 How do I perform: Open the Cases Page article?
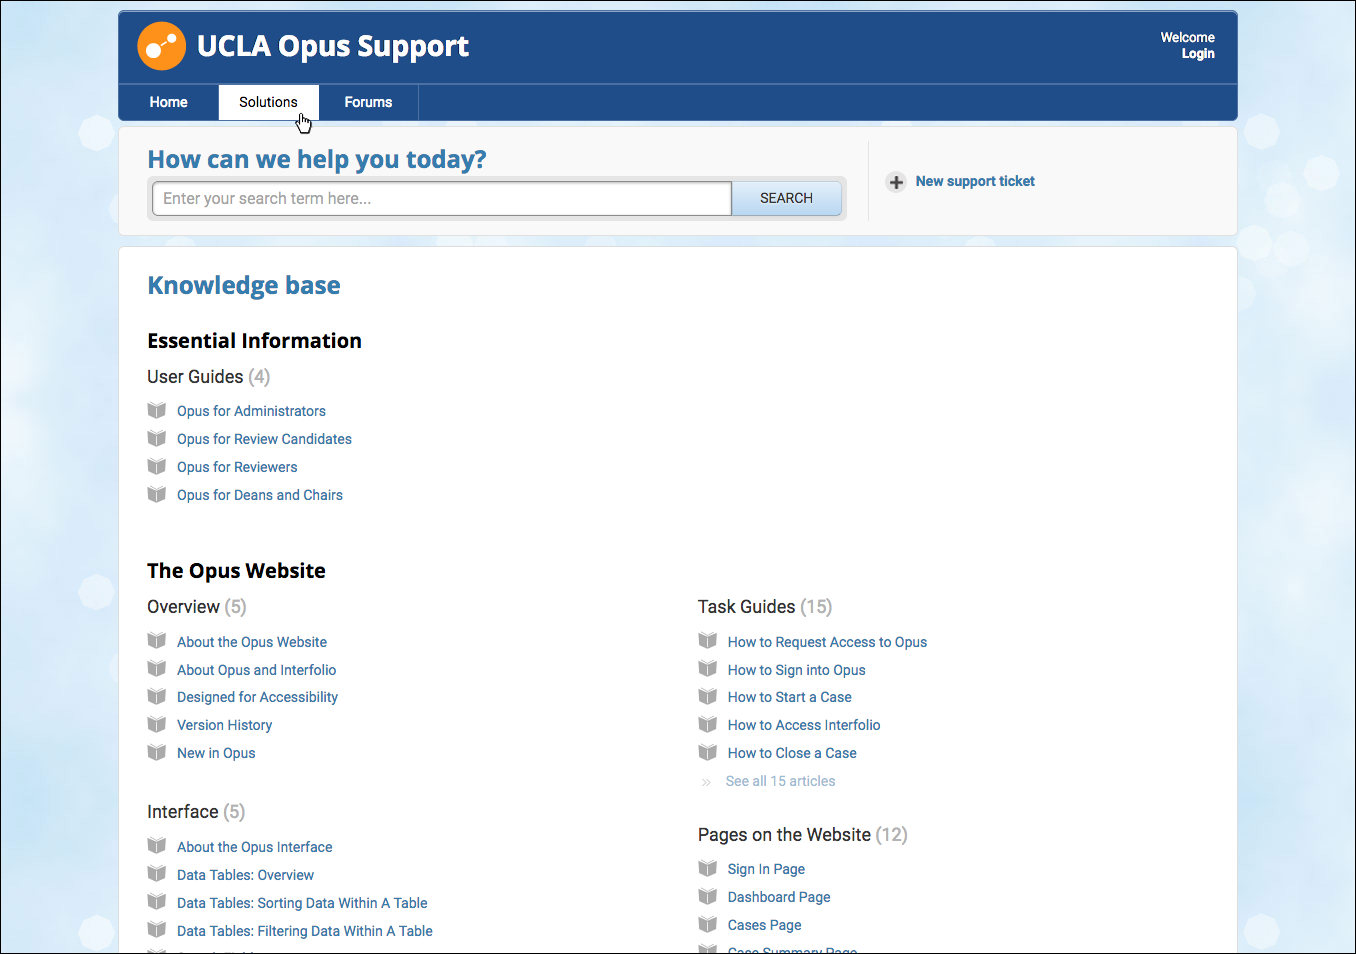click(x=764, y=925)
